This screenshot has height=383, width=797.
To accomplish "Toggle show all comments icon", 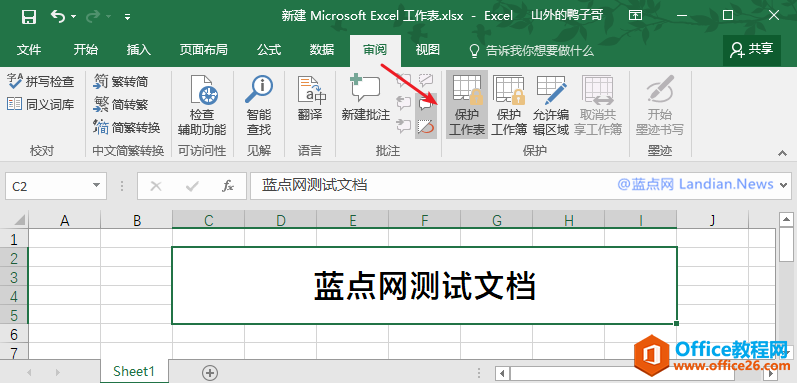I will pyautogui.click(x=426, y=103).
